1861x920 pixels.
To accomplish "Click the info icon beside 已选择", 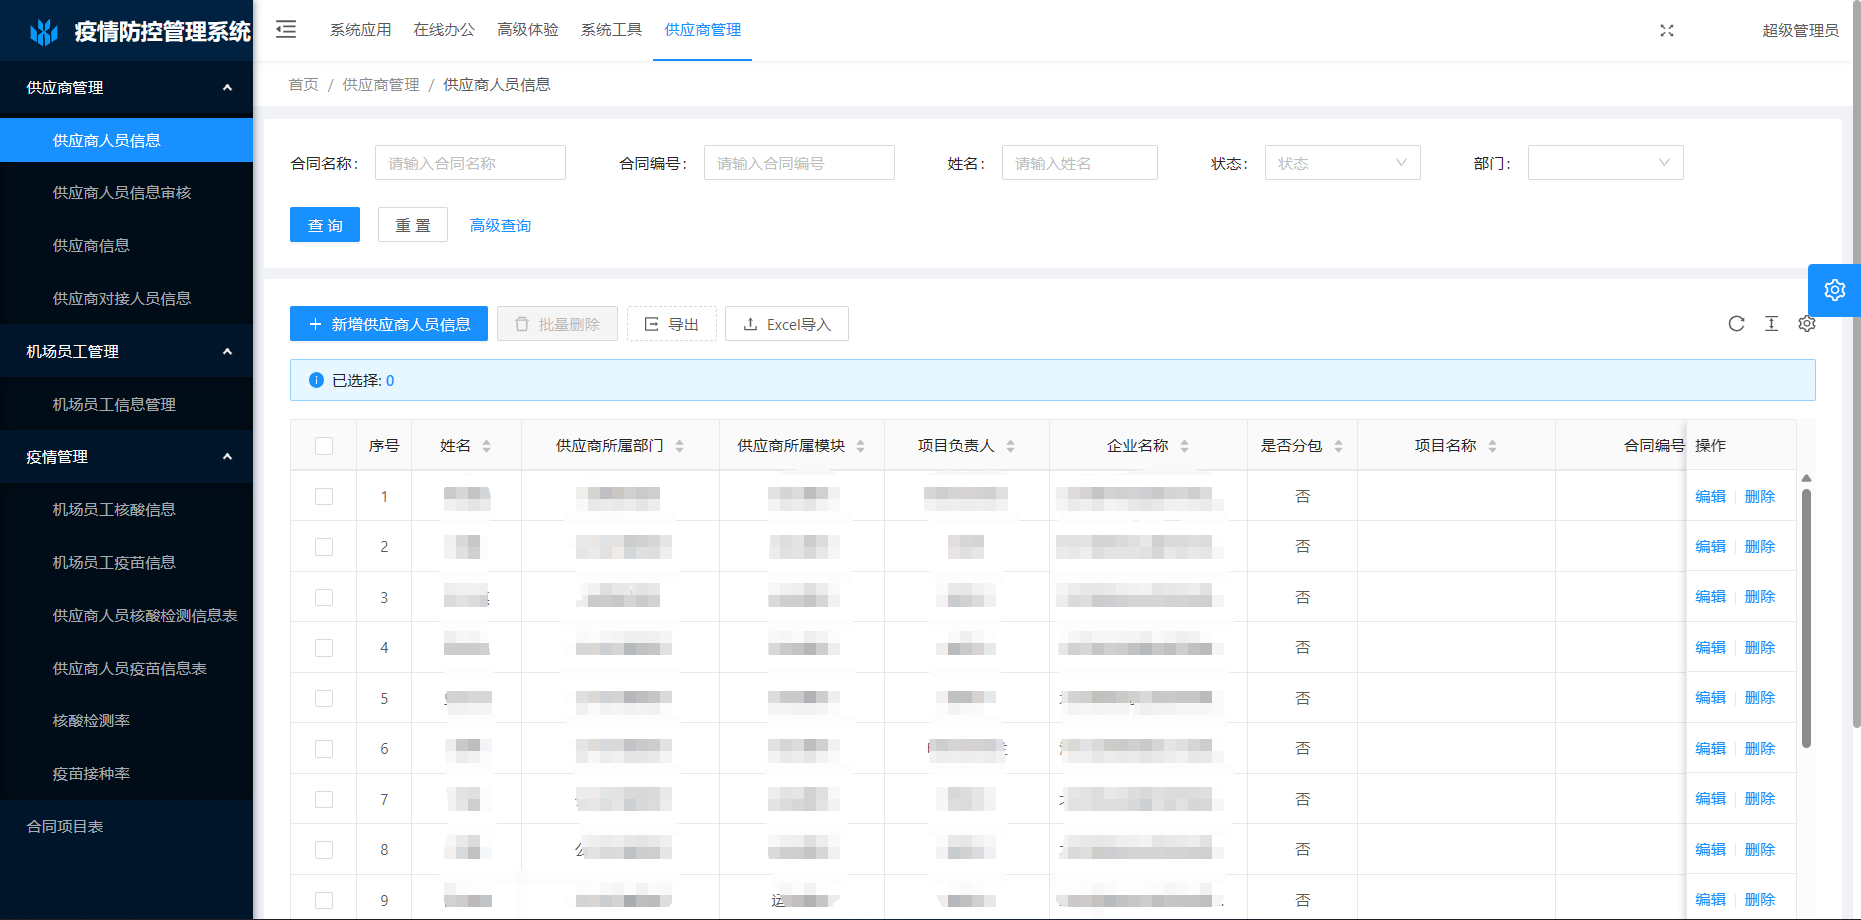I will pyautogui.click(x=316, y=380).
